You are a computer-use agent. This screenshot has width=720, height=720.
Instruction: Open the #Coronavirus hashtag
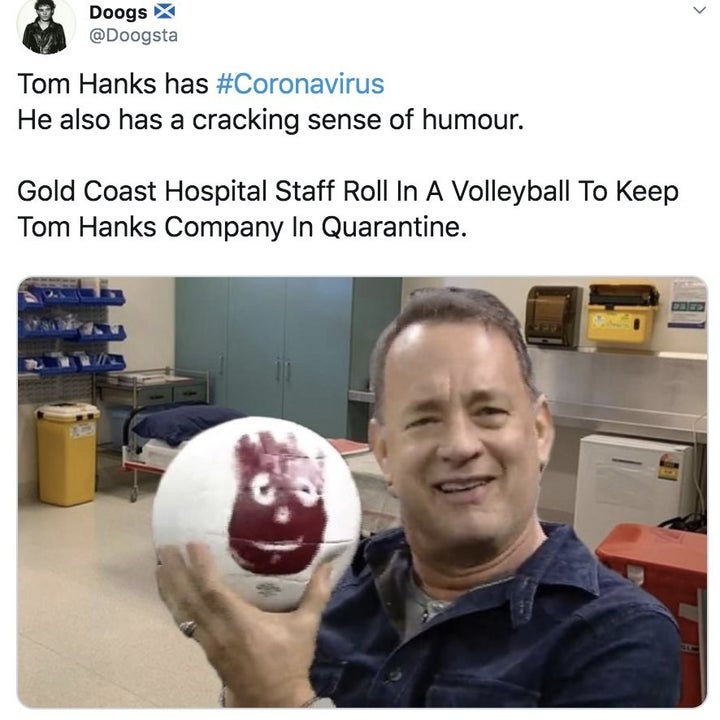(x=300, y=84)
